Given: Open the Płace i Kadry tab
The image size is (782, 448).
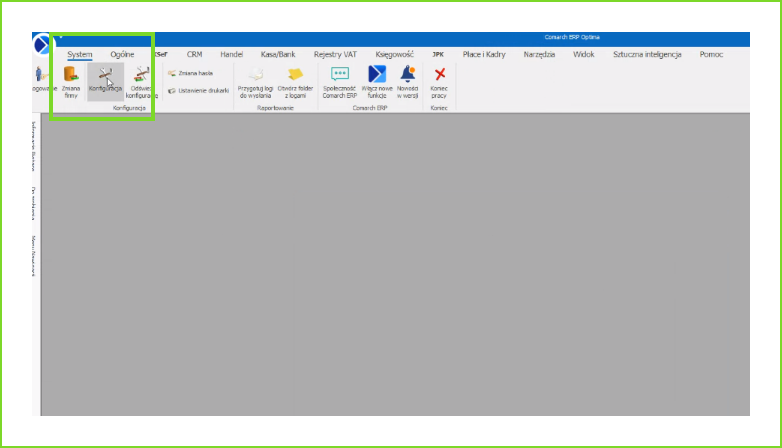Looking at the screenshot, I should 484,54.
